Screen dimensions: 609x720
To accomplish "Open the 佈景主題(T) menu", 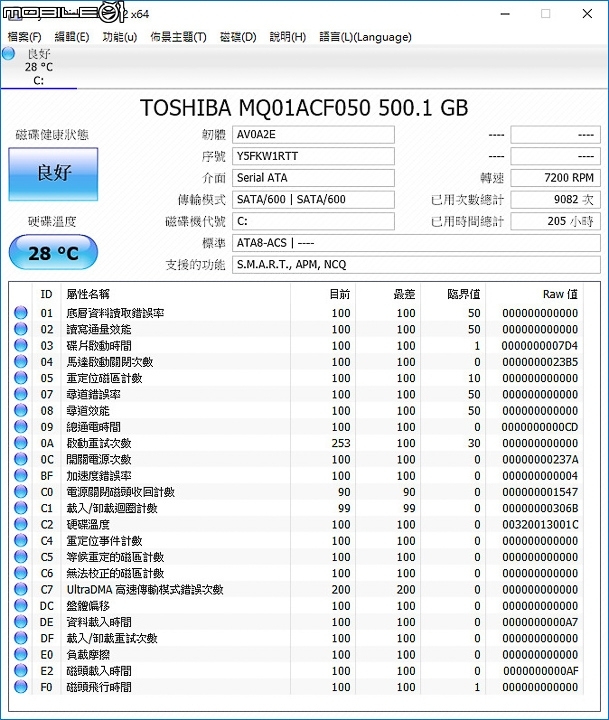I will pos(178,37).
